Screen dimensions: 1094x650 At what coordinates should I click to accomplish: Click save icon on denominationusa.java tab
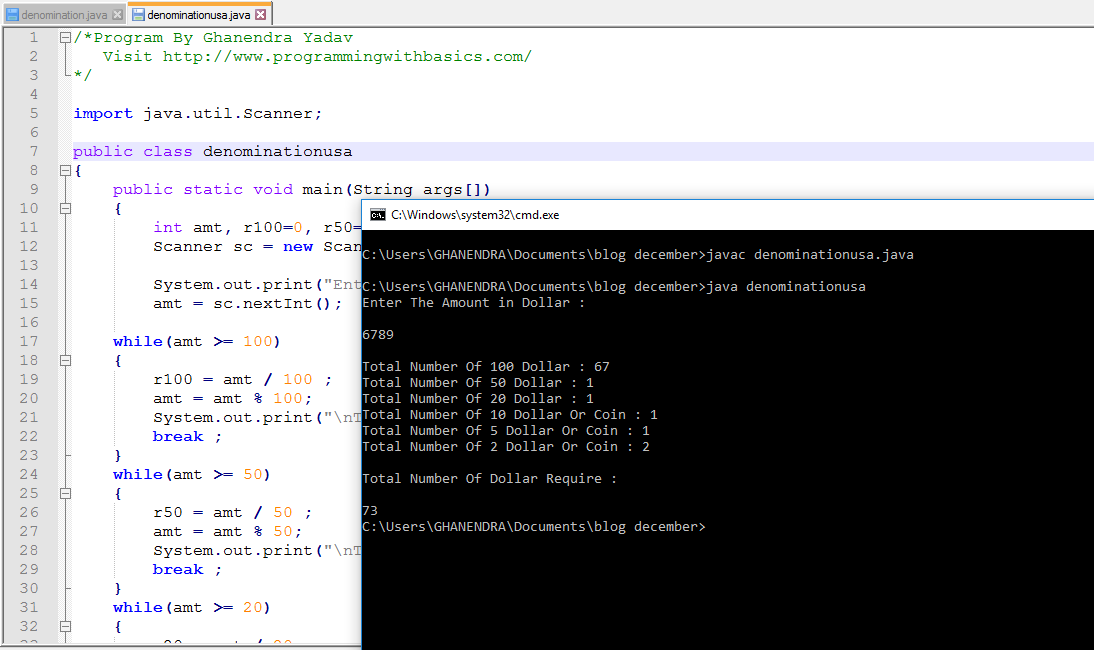point(138,15)
